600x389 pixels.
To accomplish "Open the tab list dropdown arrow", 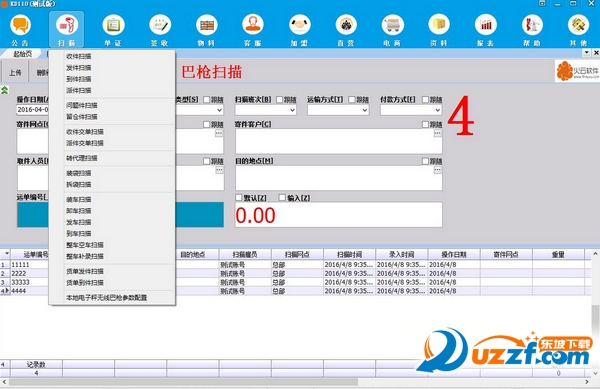I will click(587, 53).
